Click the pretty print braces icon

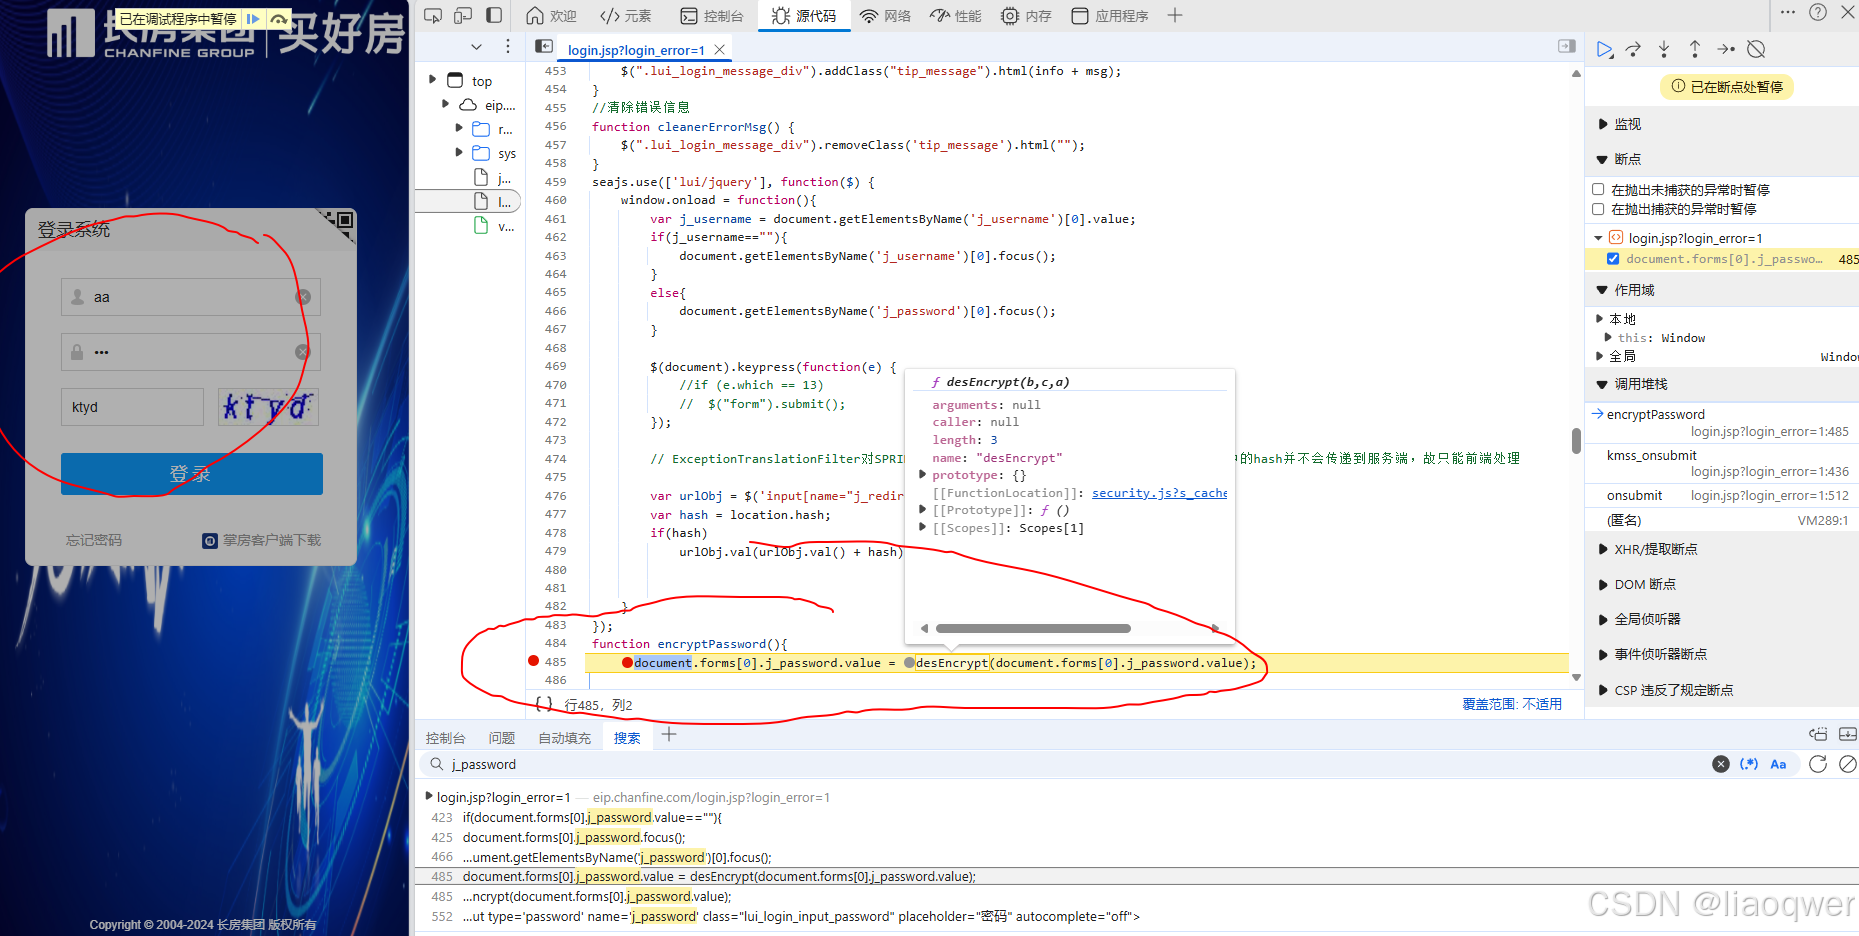(544, 704)
